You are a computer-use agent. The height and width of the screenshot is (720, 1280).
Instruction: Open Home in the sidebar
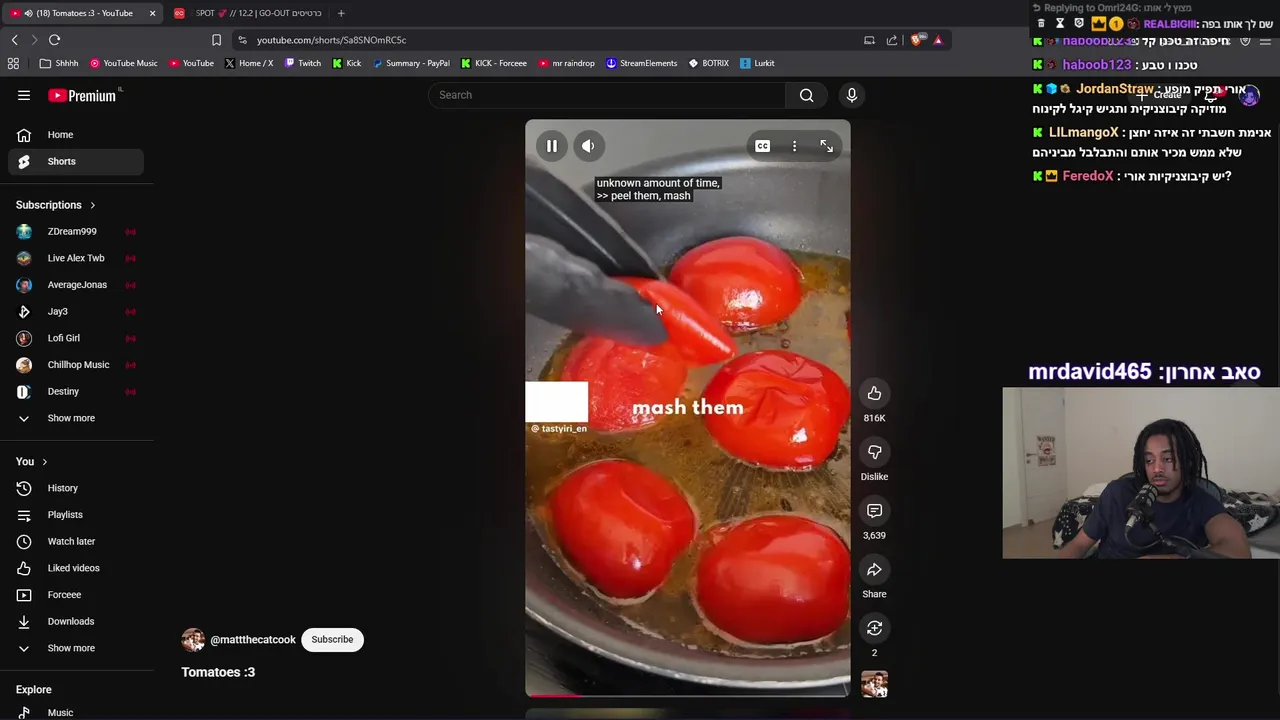[x=76, y=134]
